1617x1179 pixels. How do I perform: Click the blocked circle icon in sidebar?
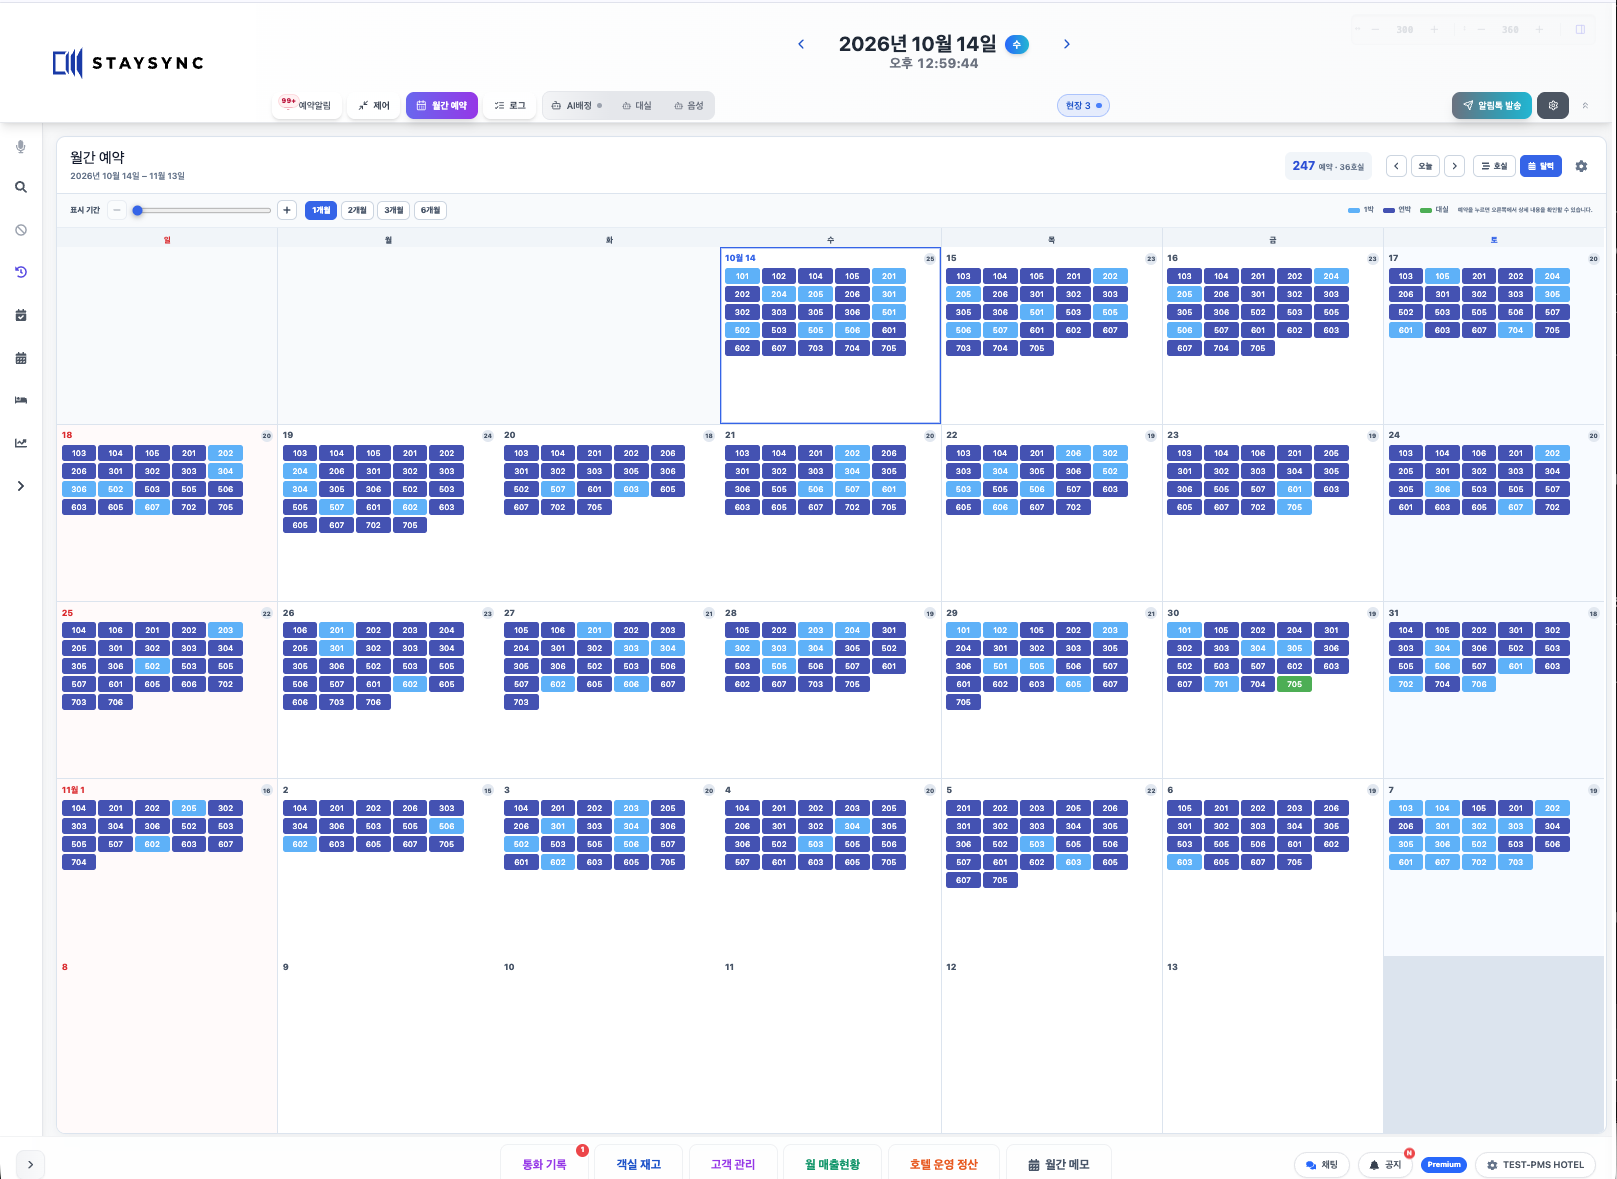(21, 230)
